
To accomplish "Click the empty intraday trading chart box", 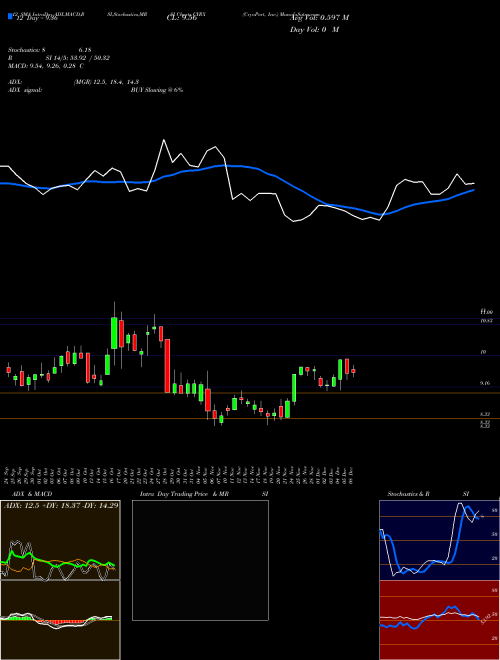I will coord(200,560).
